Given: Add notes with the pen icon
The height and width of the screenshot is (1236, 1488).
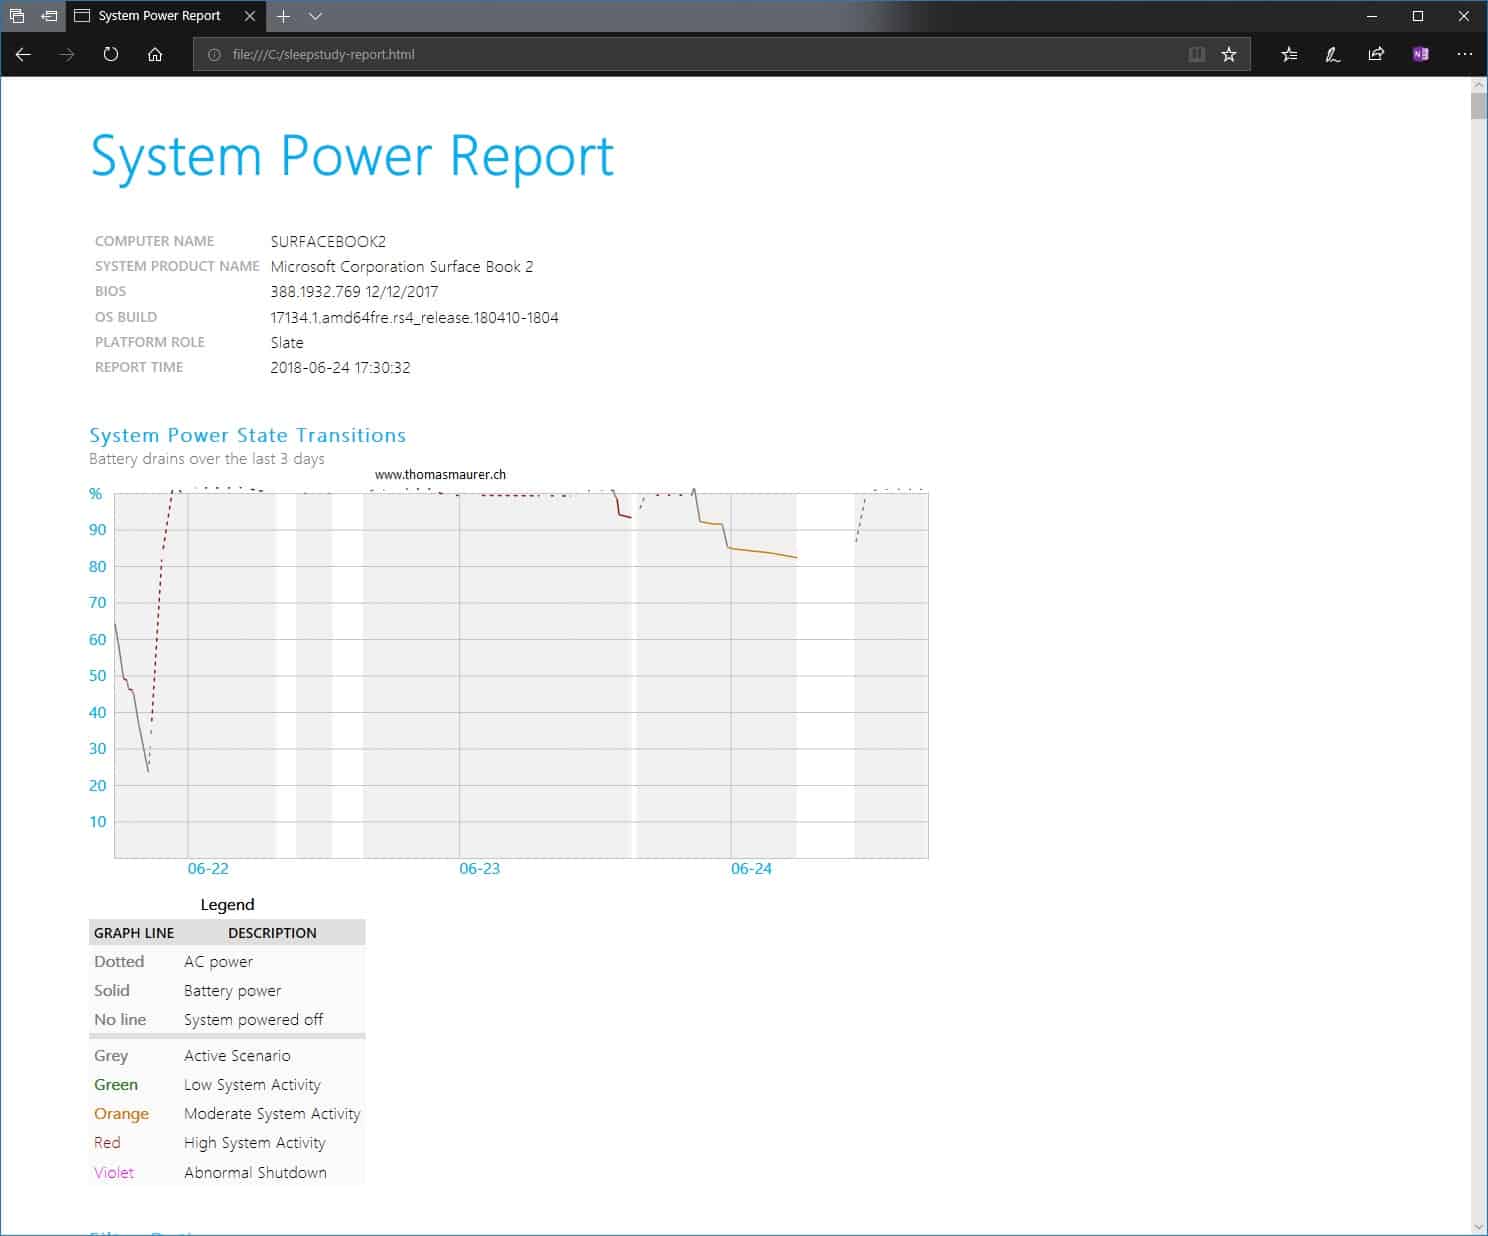Looking at the screenshot, I should (1333, 55).
